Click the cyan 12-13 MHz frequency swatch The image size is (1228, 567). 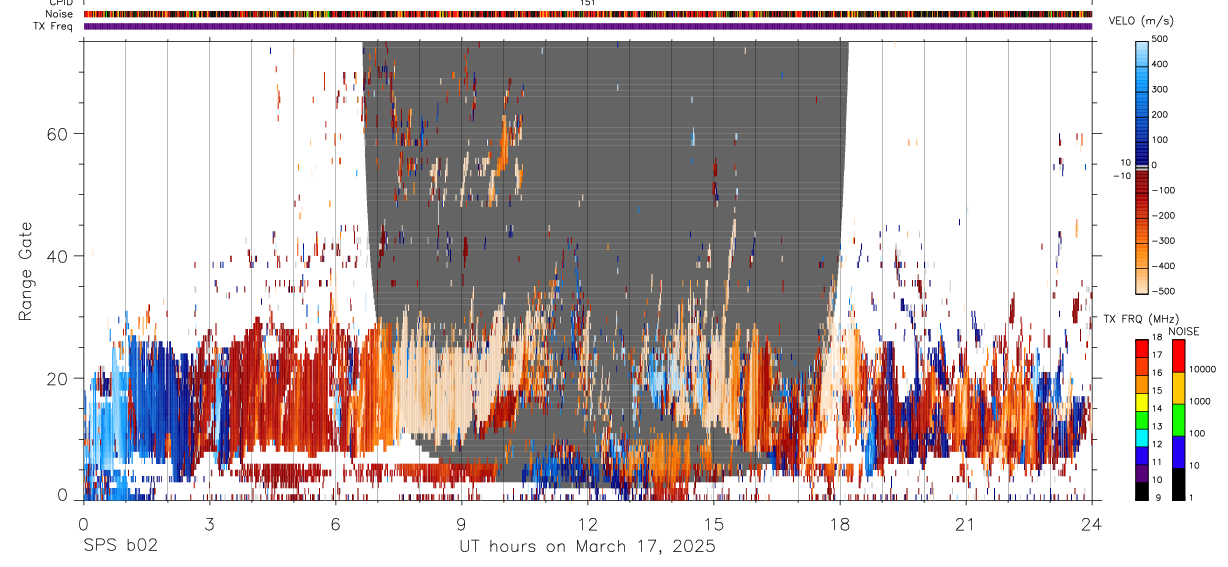(1142, 438)
